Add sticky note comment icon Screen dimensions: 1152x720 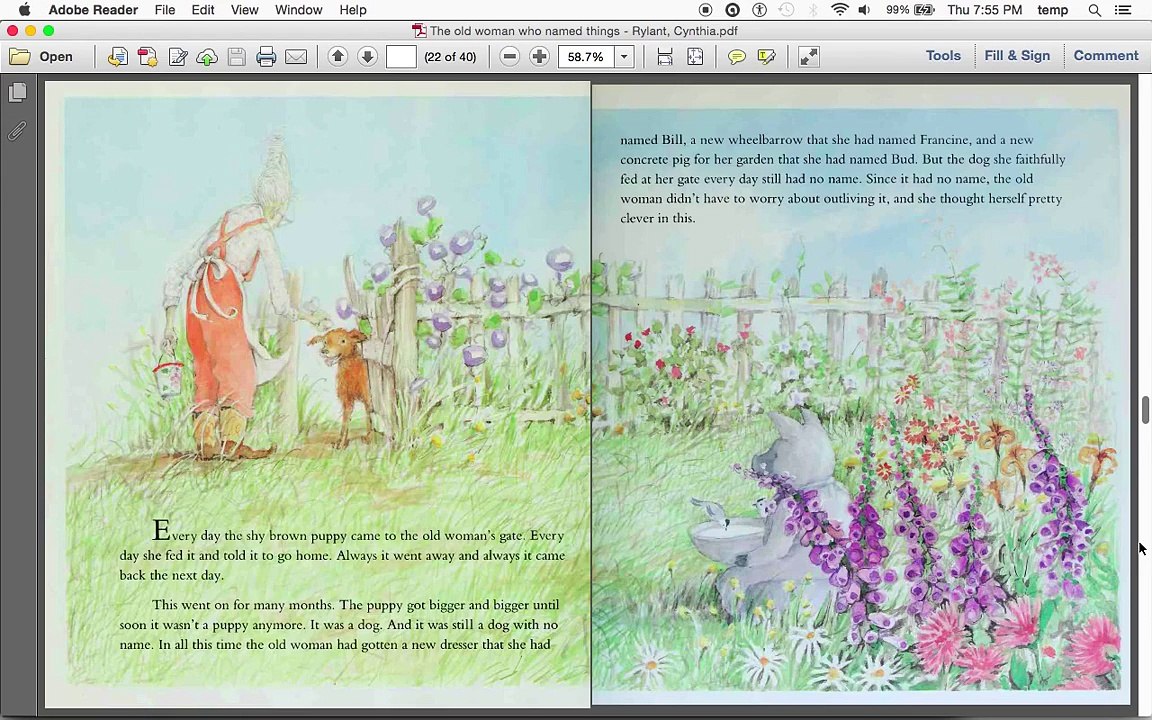[x=736, y=57]
